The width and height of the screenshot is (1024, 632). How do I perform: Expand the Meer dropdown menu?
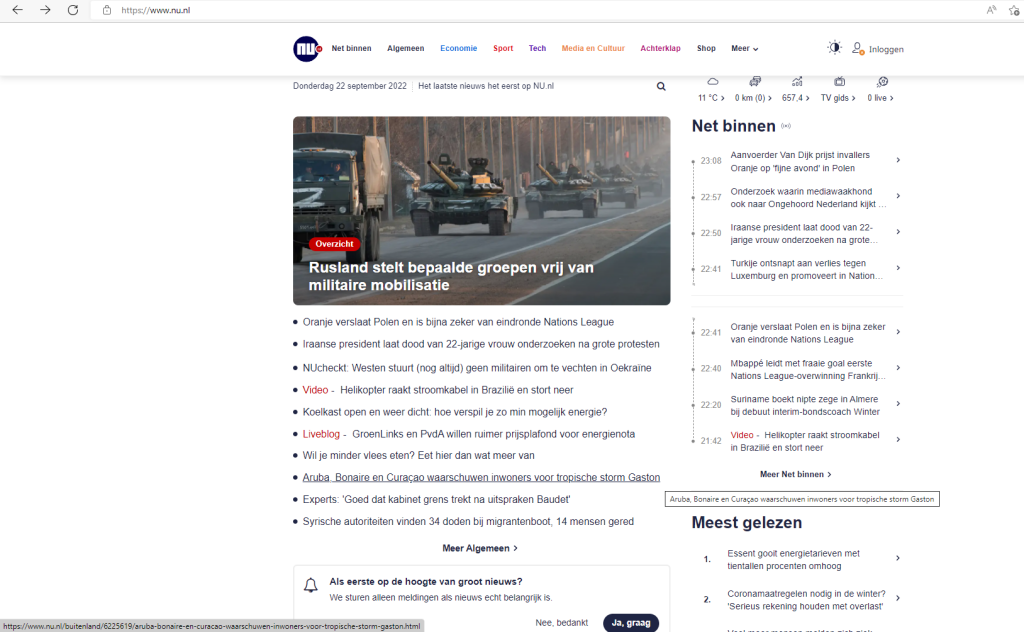tap(744, 48)
